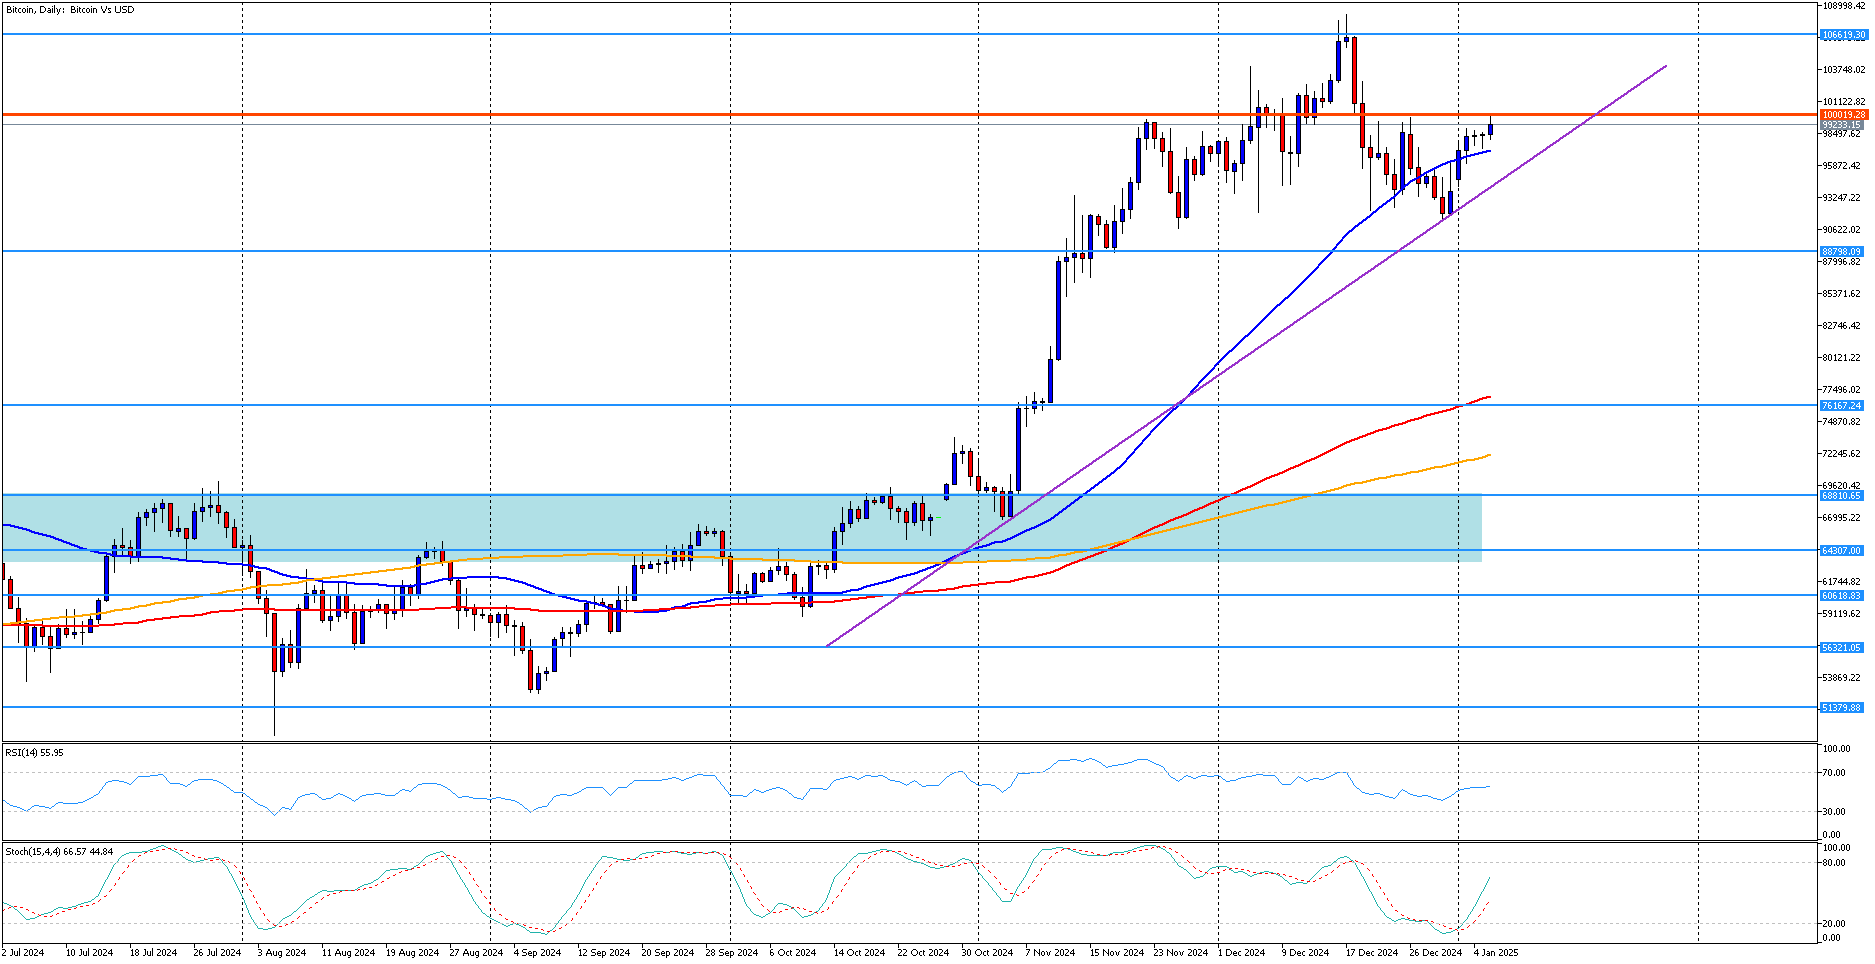Select the orange 100019.28 price label
1875x964 pixels.
coord(1844,115)
